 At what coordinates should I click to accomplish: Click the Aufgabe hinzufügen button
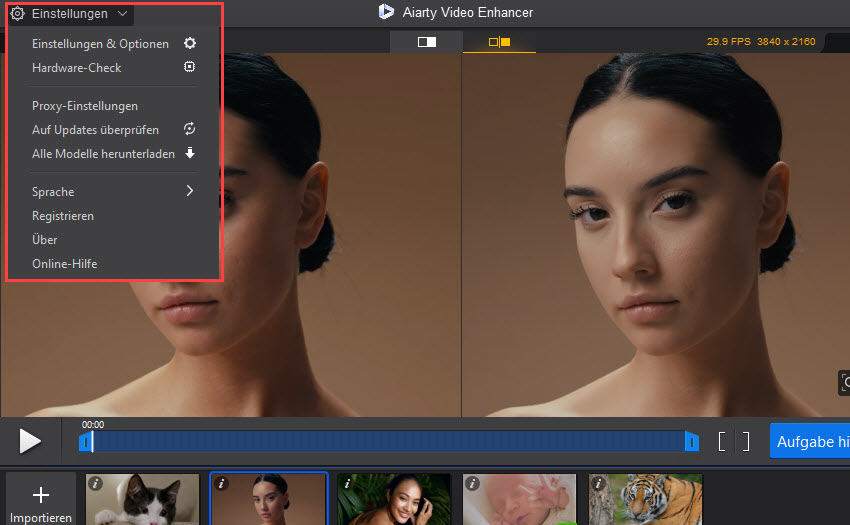click(810, 441)
